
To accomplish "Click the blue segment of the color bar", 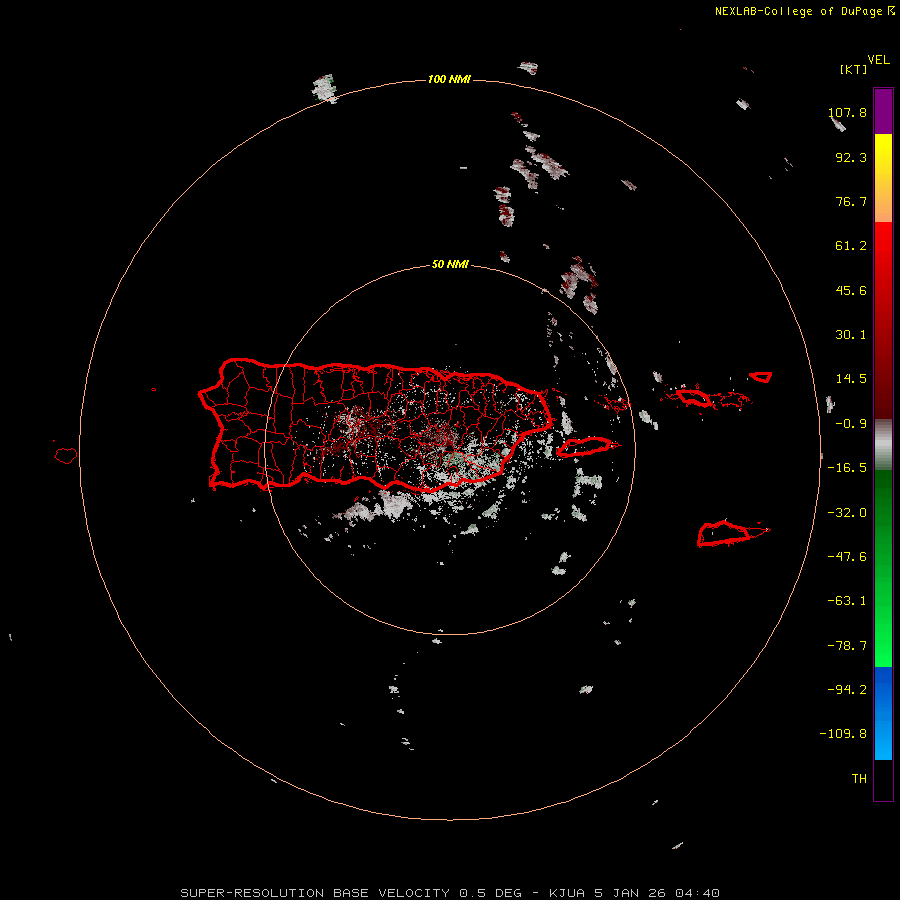I will [883, 713].
